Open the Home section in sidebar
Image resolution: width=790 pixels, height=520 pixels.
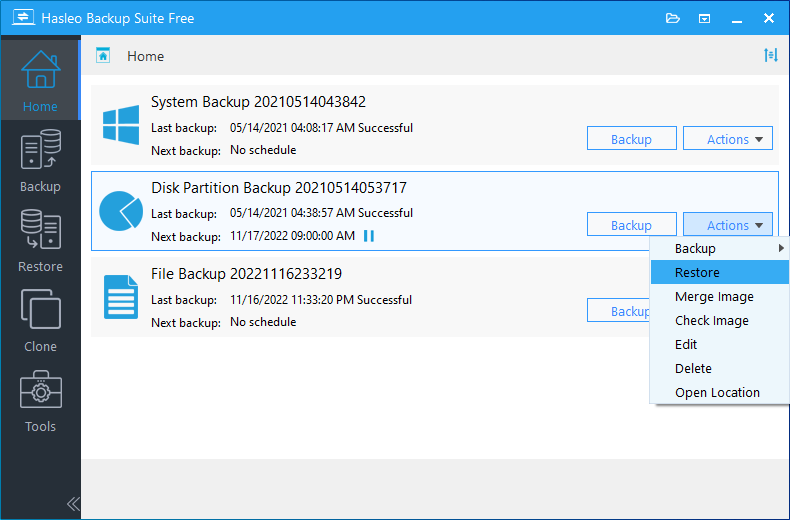[x=40, y=78]
